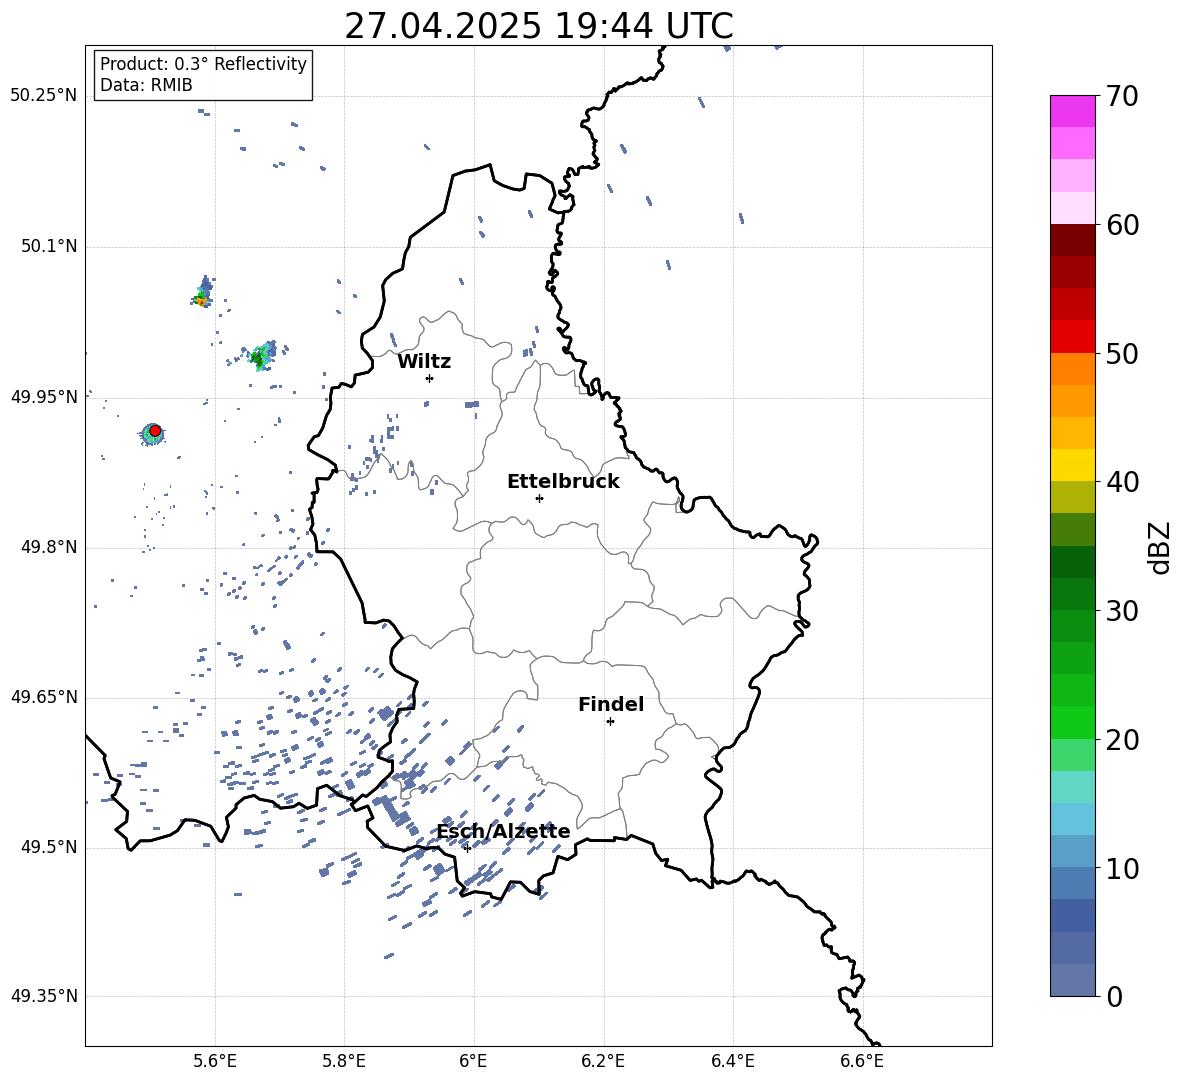Click the 49.35°N latitude label

coord(44,996)
